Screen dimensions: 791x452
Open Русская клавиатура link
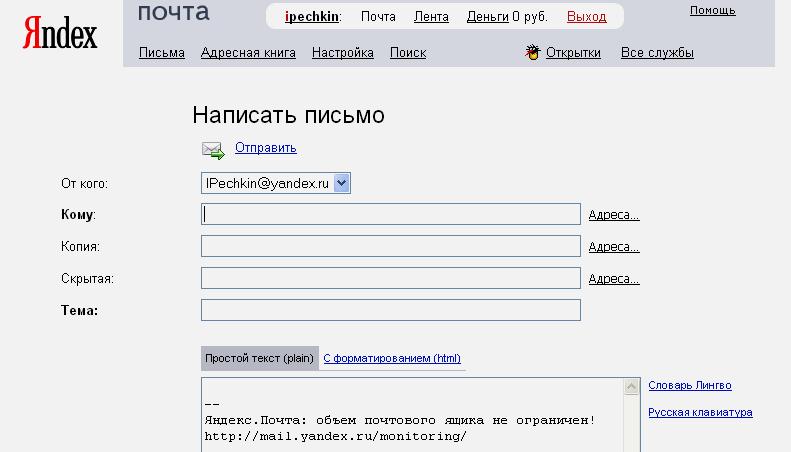pos(700,412)
